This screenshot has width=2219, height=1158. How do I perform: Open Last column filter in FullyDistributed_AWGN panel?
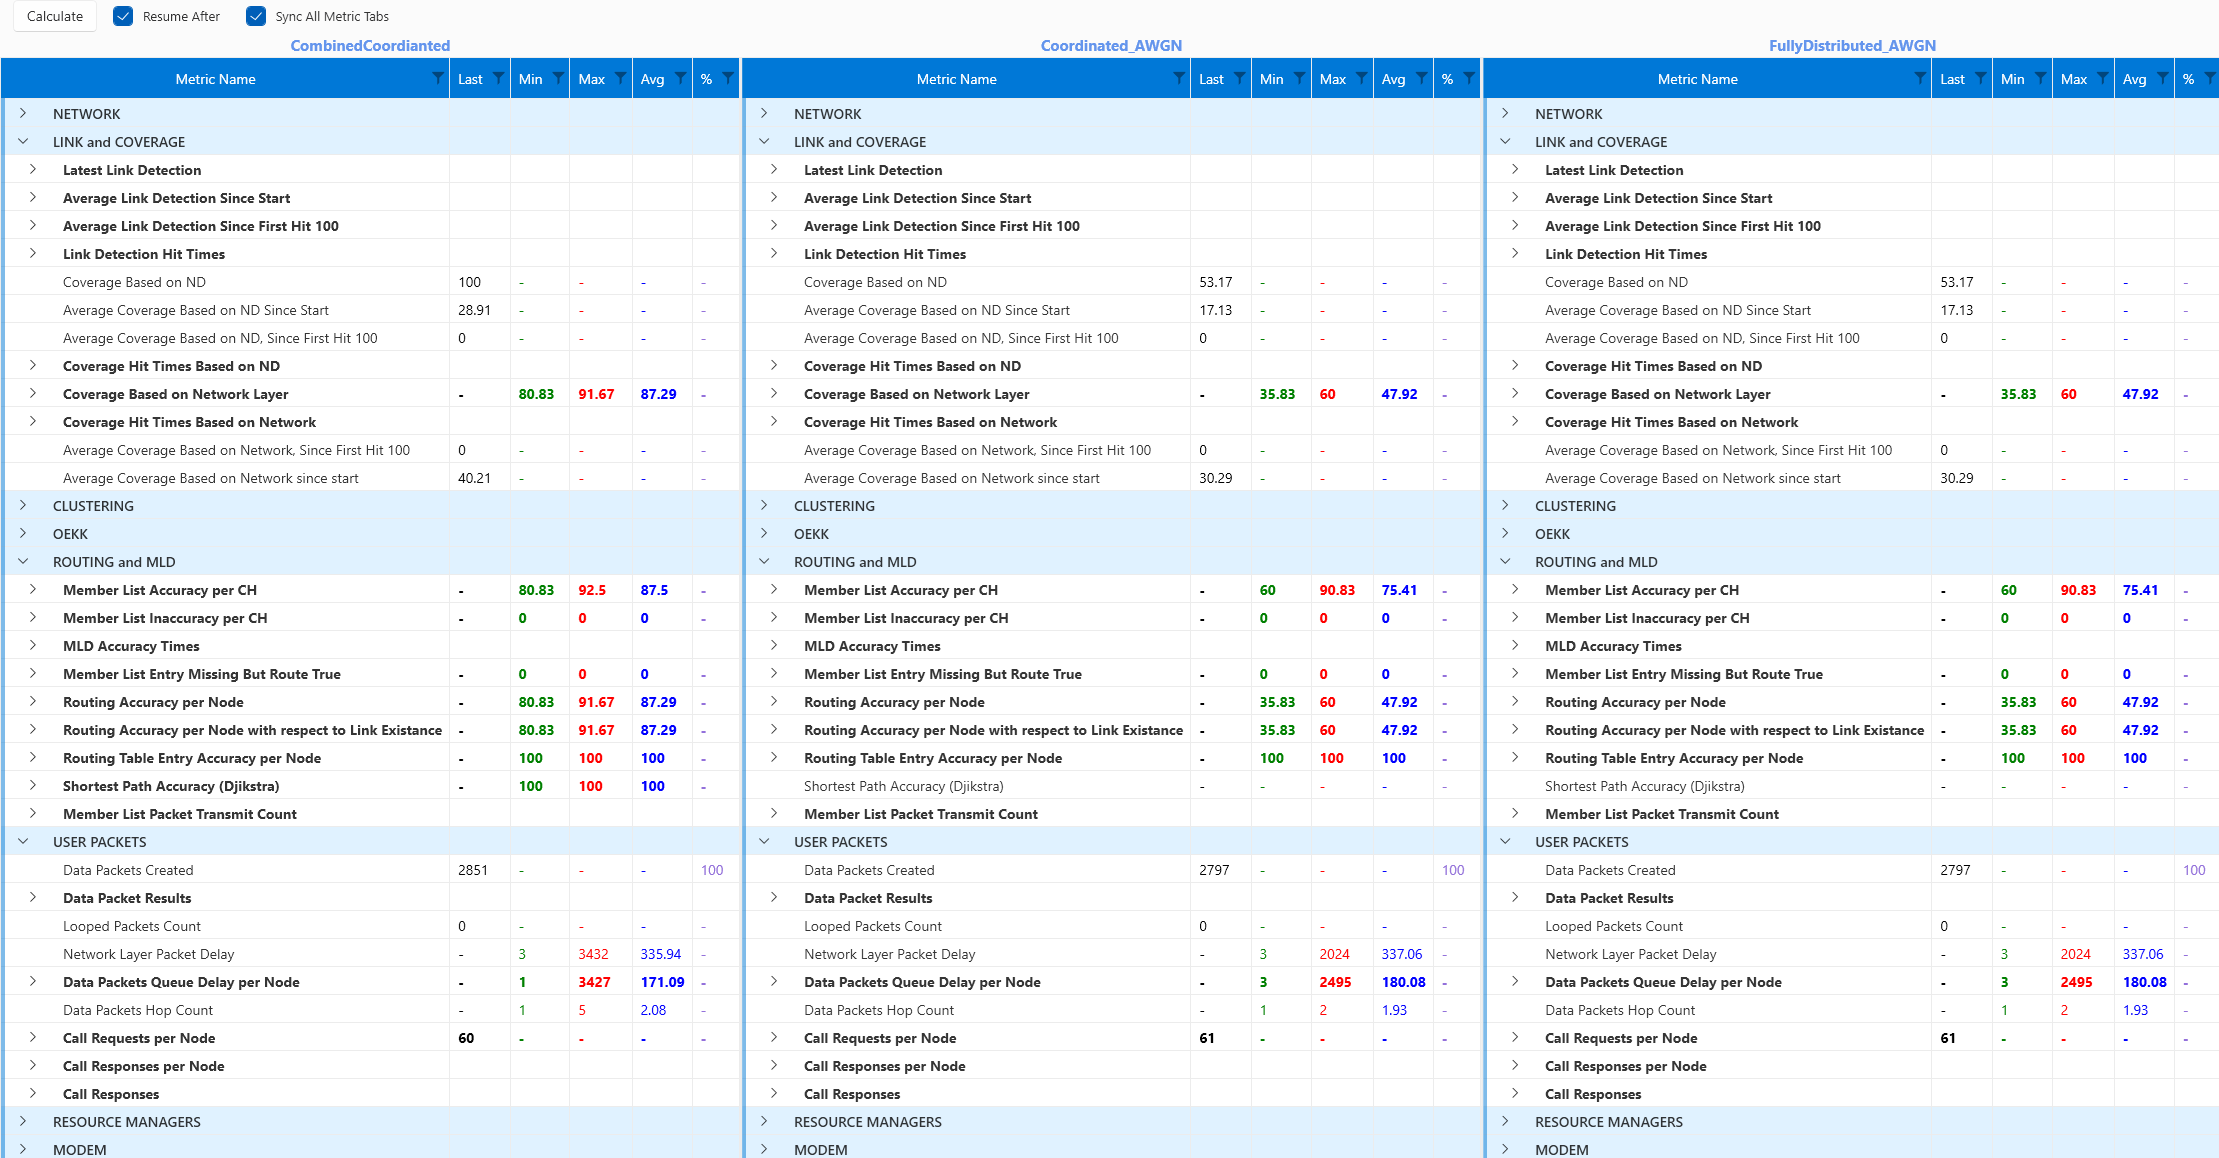(1981, 78)
